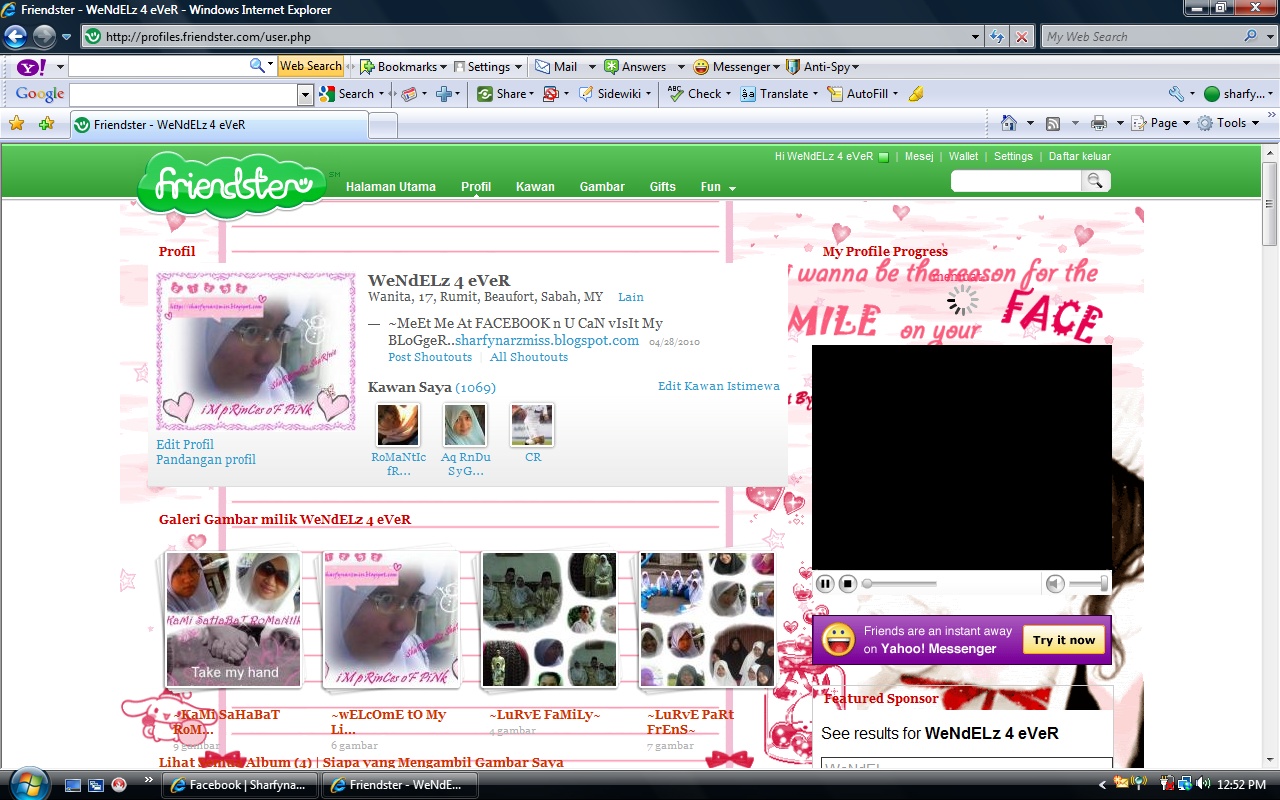Screen dimensions: 1280x800
Task: Click the Show Desktop quick launch icon
Action: pyautogui.click(x=74, y=785)
